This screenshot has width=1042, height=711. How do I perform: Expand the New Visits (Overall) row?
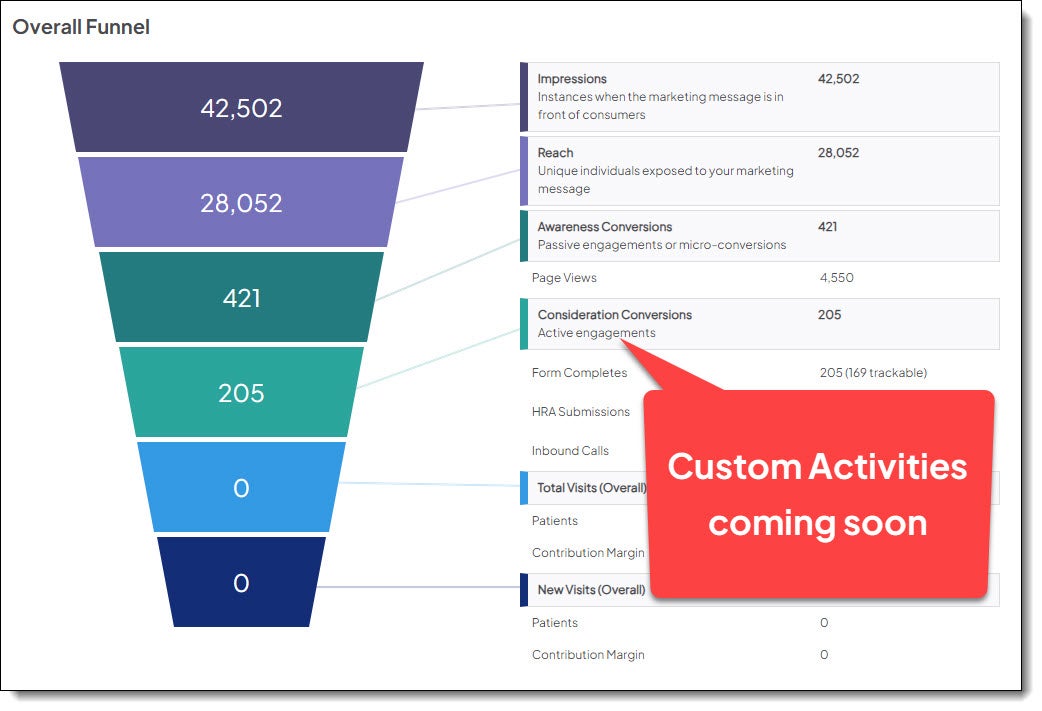pyautogui.click(x=591, y=590)
